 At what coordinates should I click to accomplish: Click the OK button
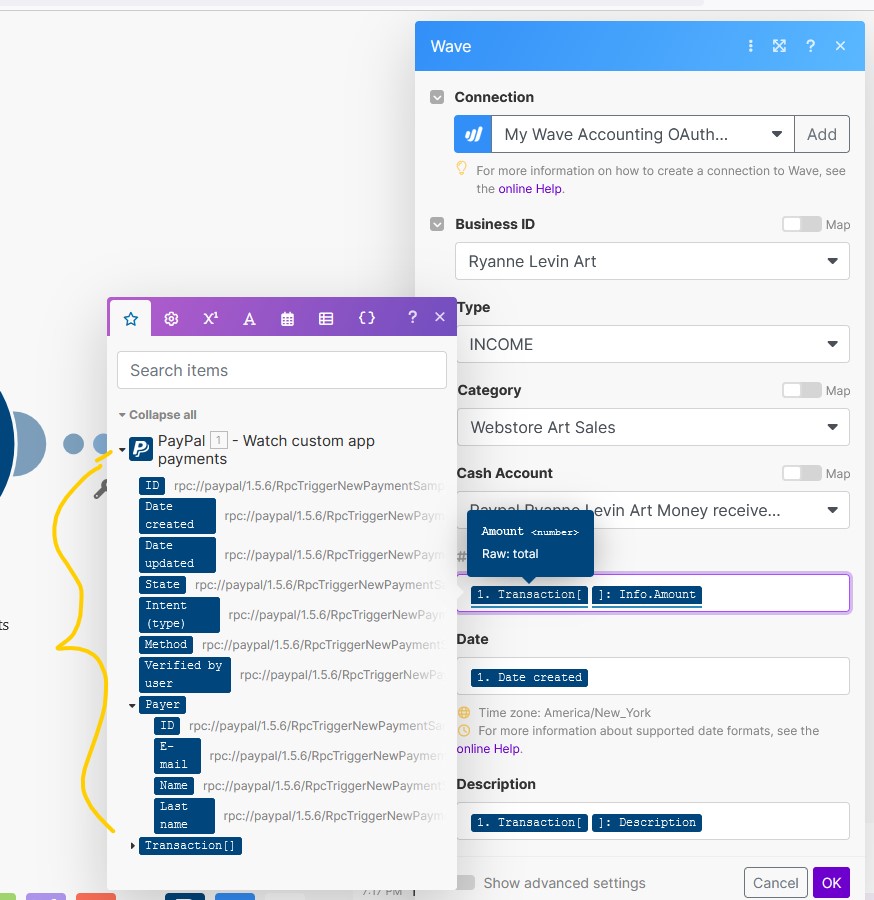(x=832, y=883)
